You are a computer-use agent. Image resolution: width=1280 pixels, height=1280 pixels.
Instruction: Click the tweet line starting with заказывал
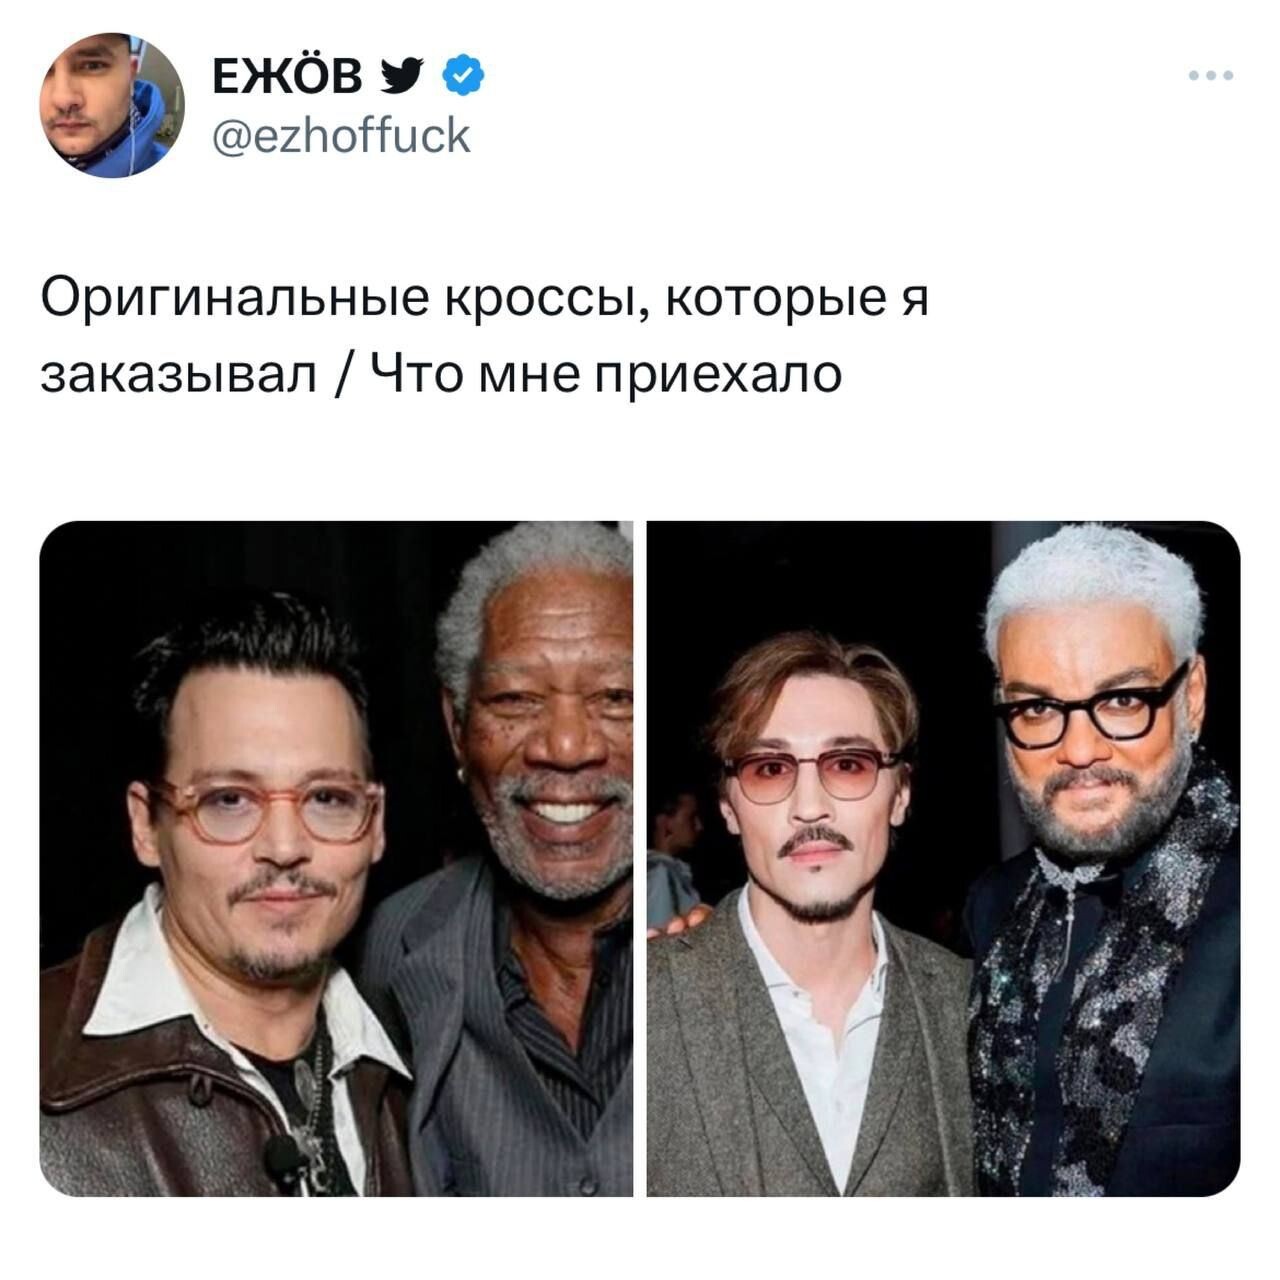click(x=441, y=375)
